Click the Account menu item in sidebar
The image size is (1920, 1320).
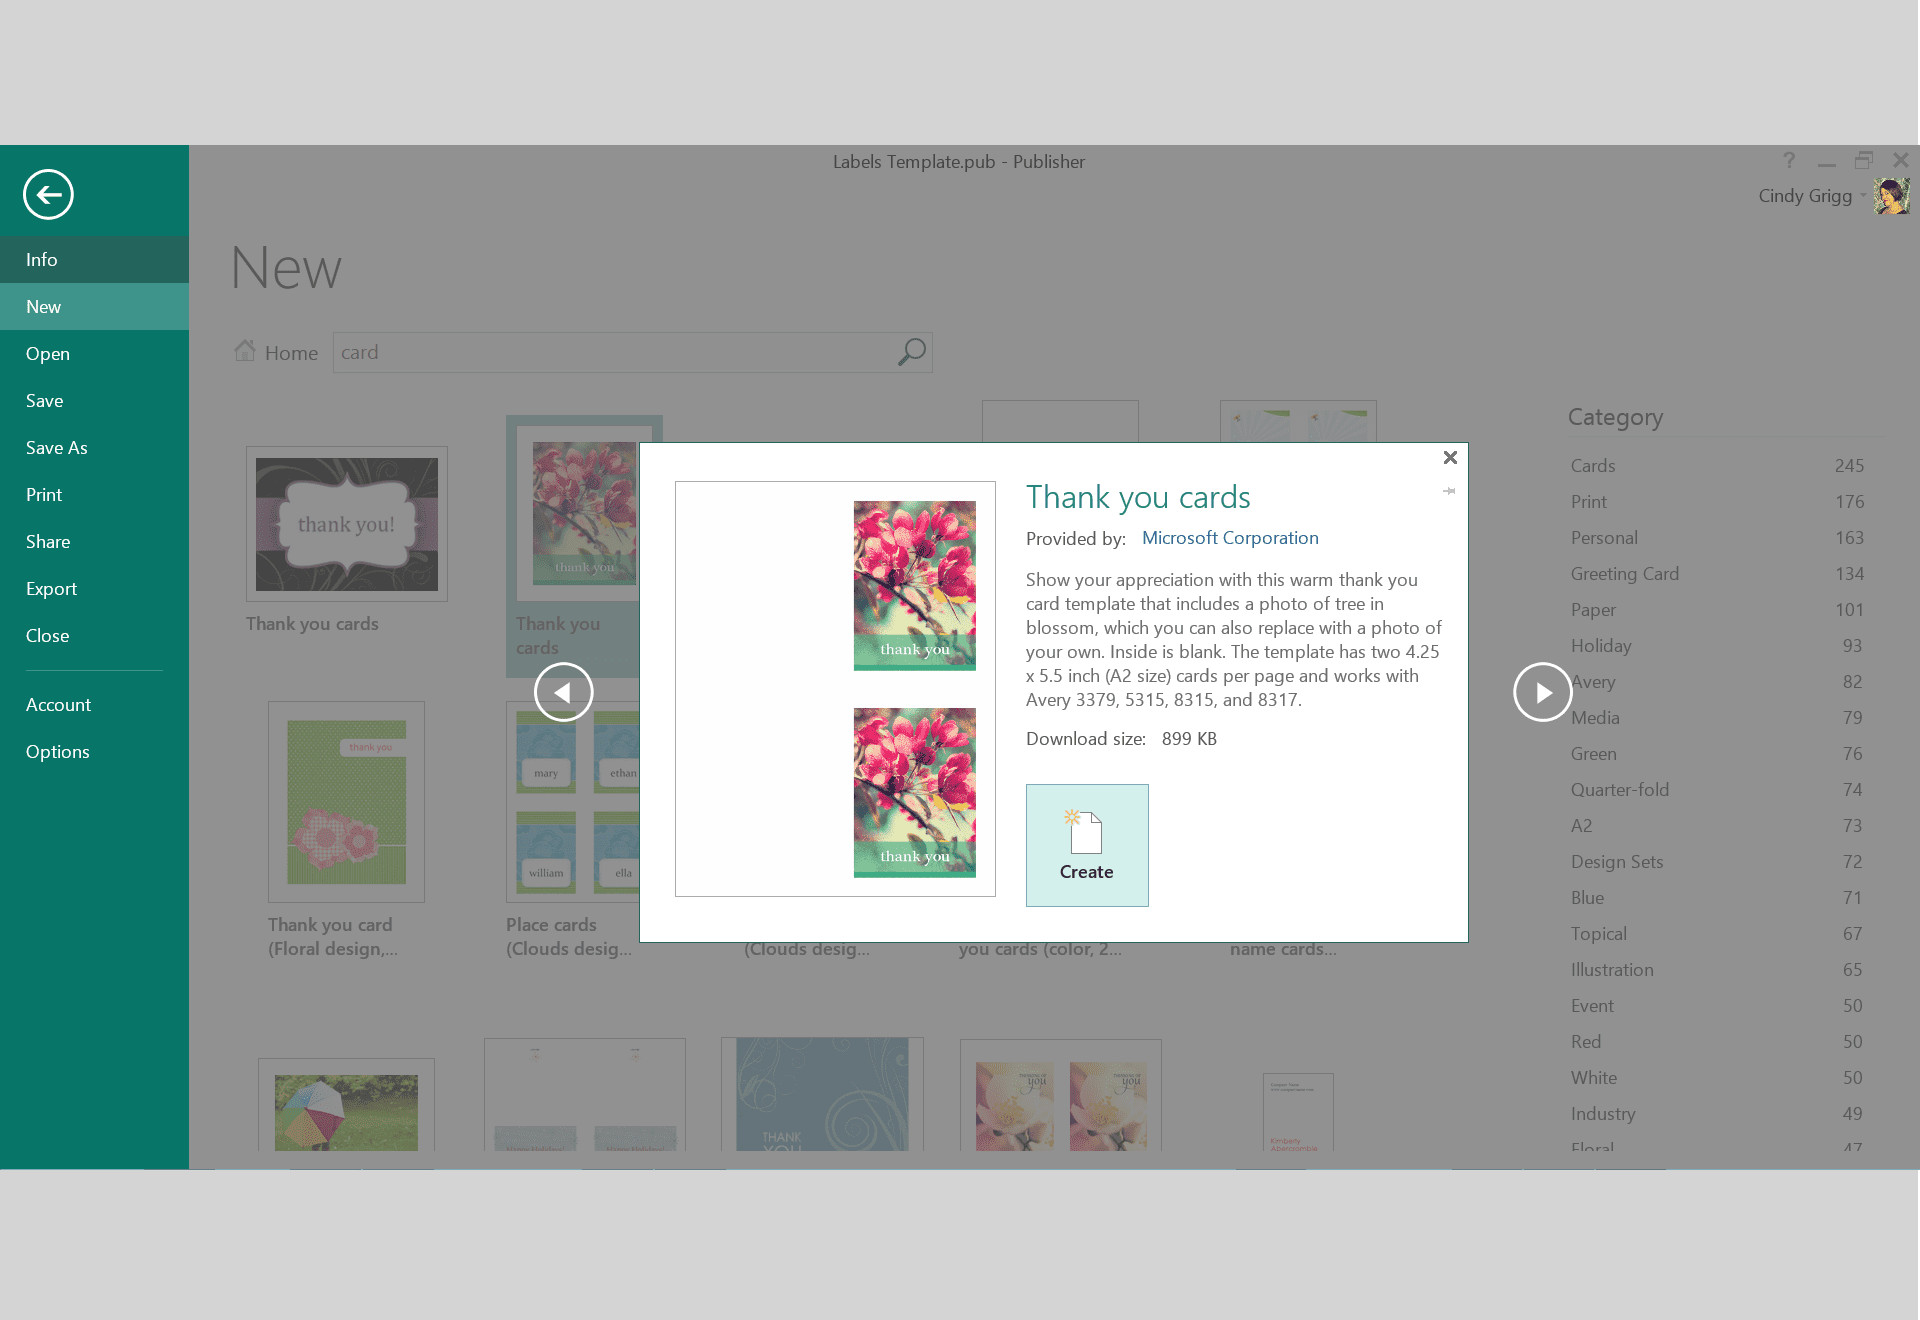click(58, 704)
